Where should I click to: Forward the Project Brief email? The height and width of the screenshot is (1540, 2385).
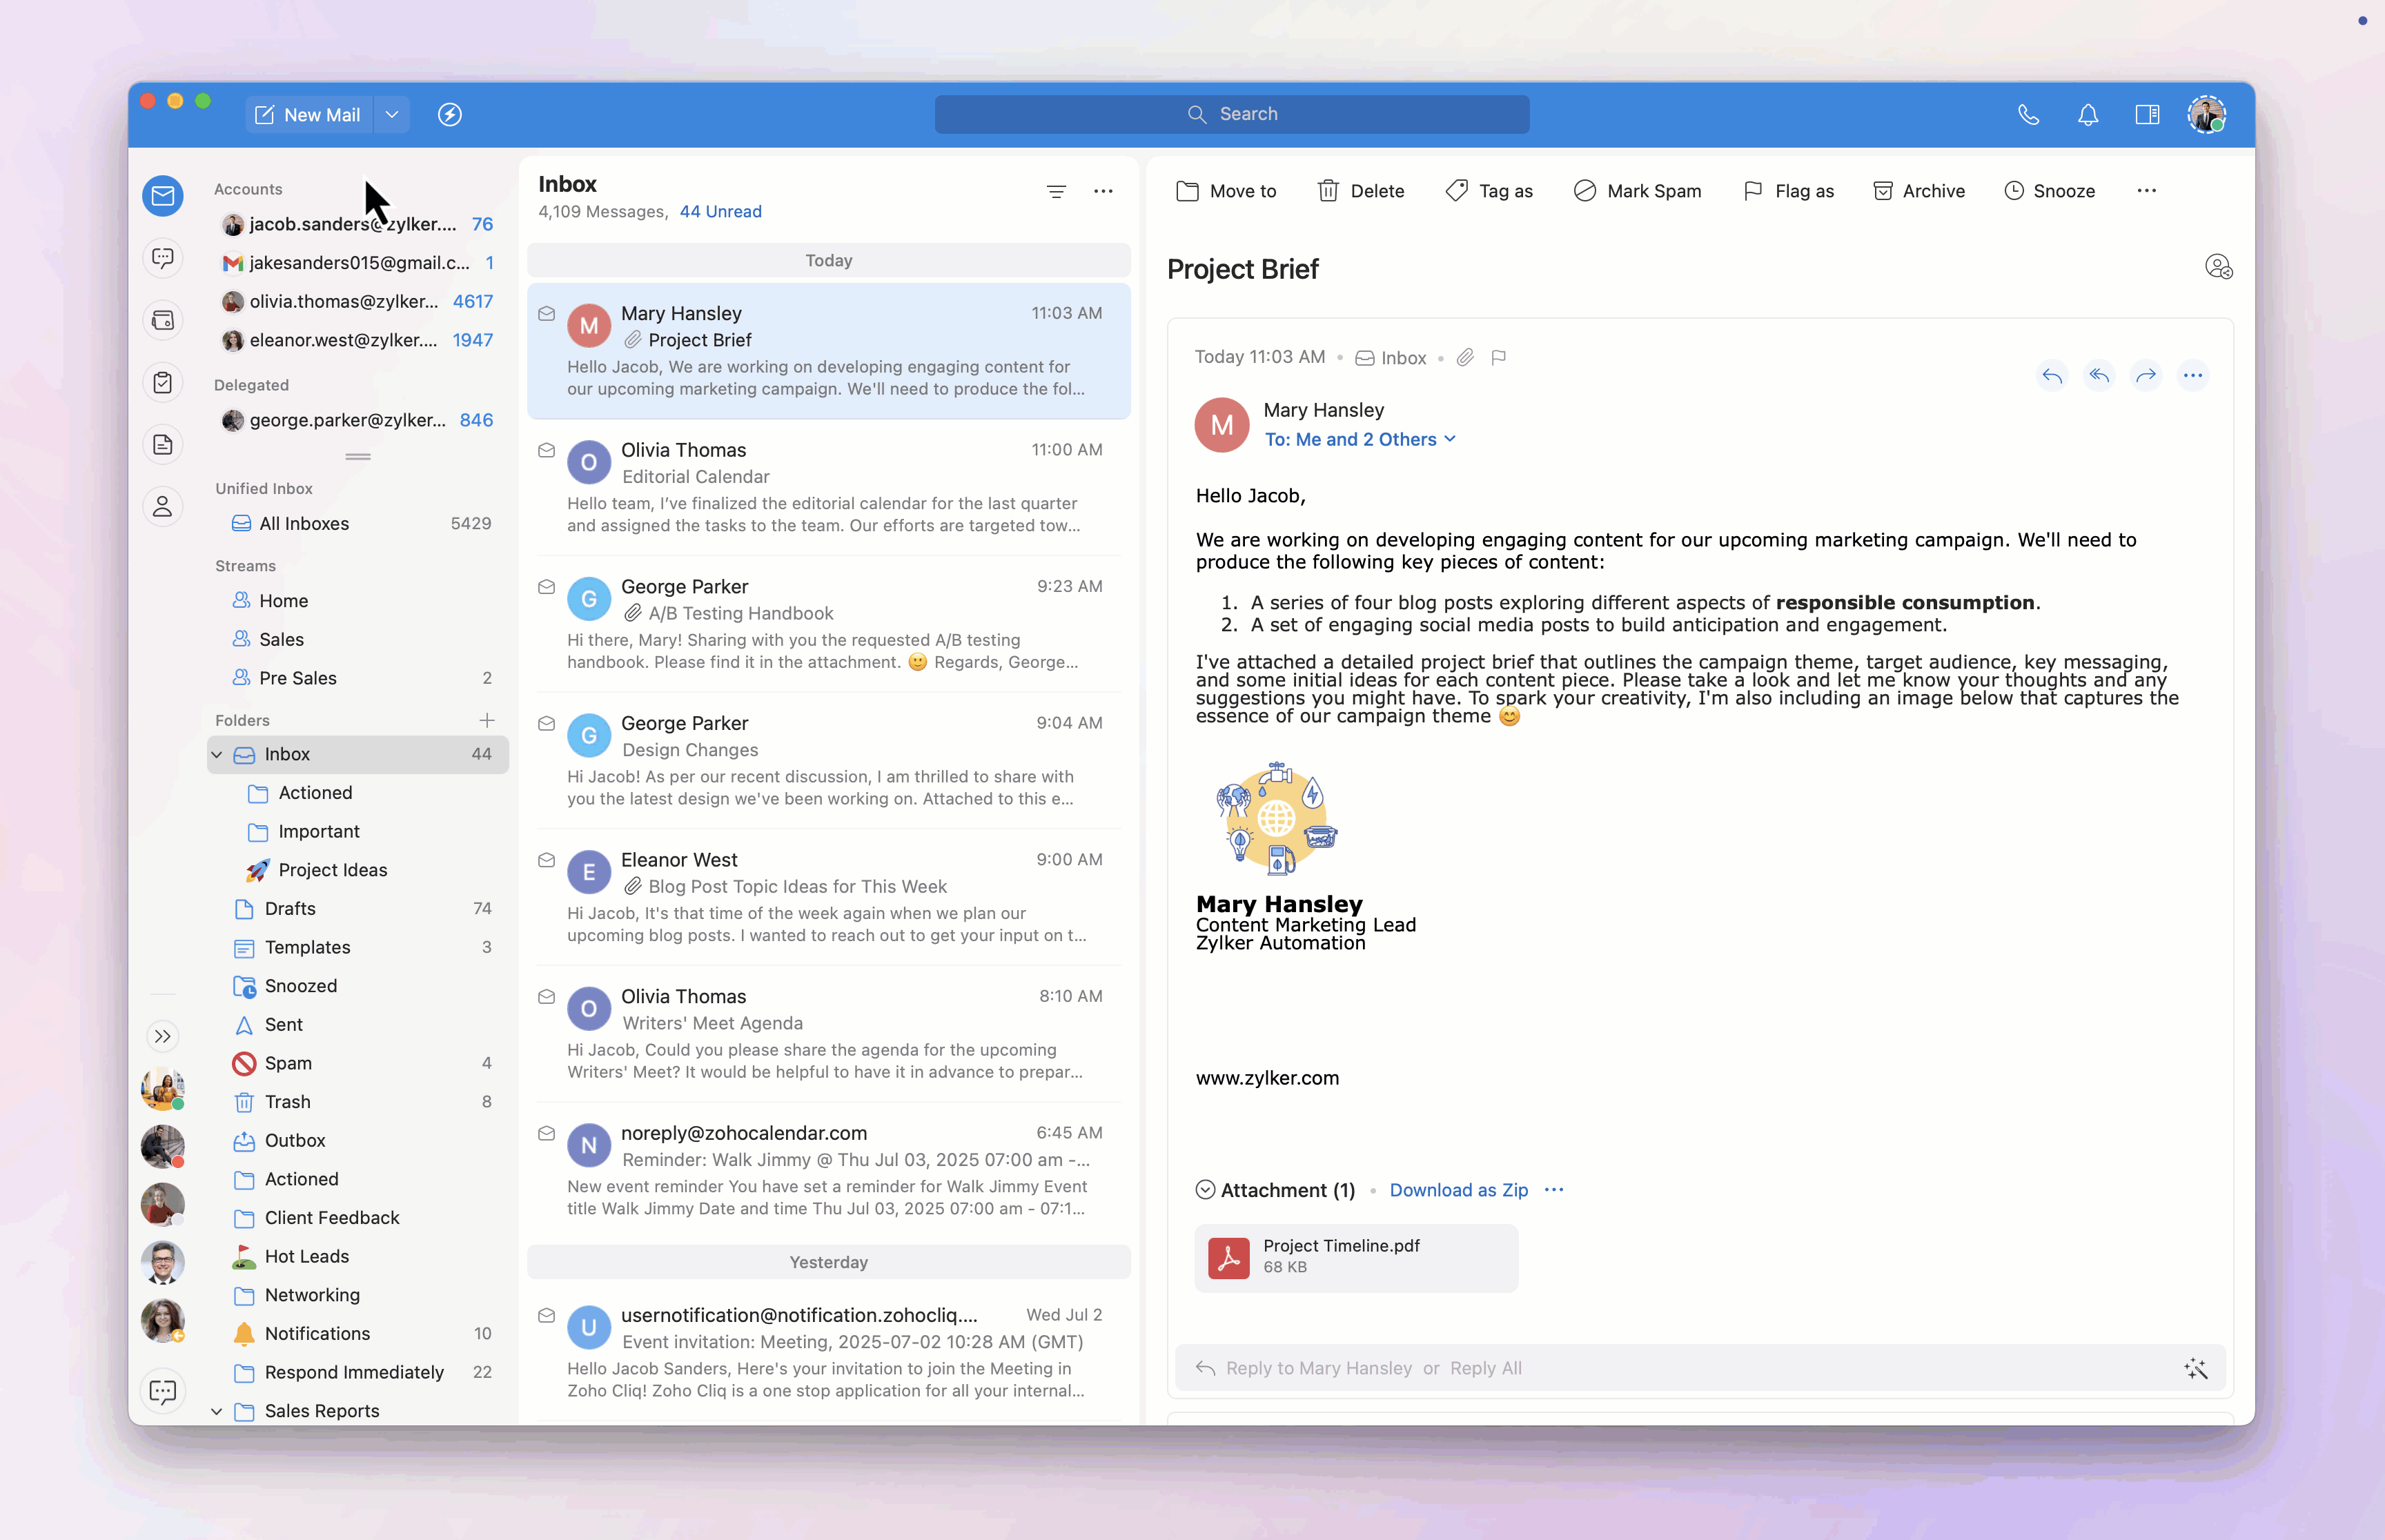pyautogui.click(x=2145, y=376)
